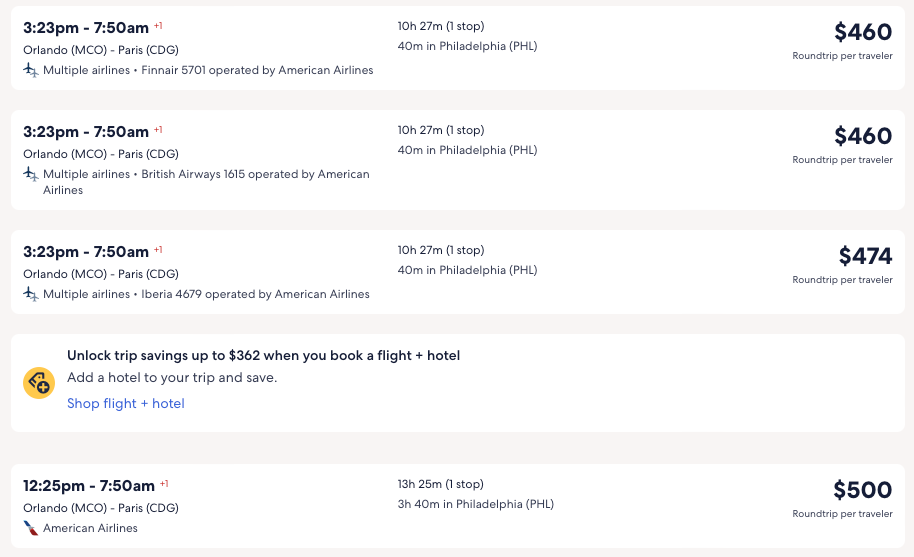This screenshot has height=557, width=914.
Task: Click the American Airlines logo icon
Action: coord(31,528)
